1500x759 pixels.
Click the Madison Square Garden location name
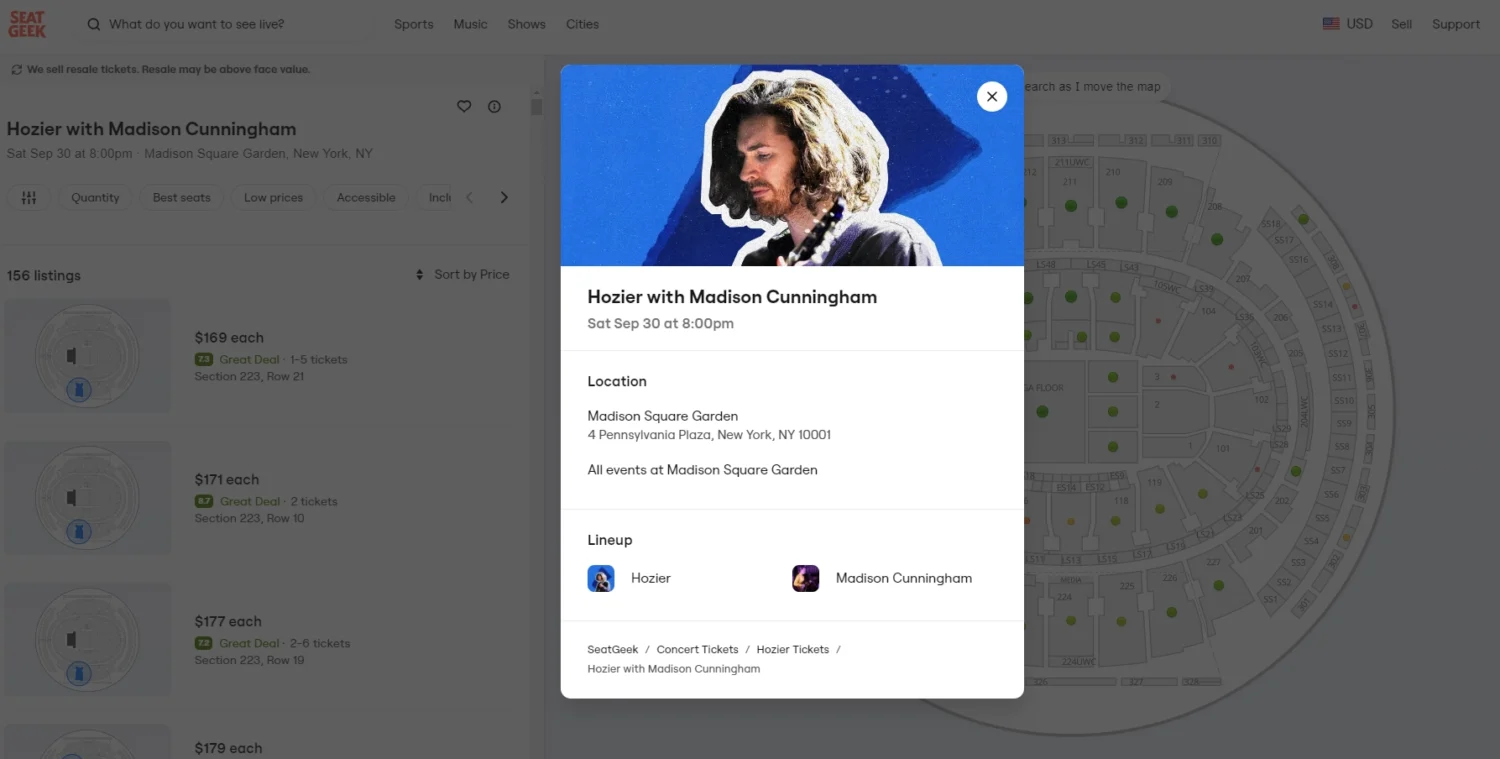[x=663, y=415]
